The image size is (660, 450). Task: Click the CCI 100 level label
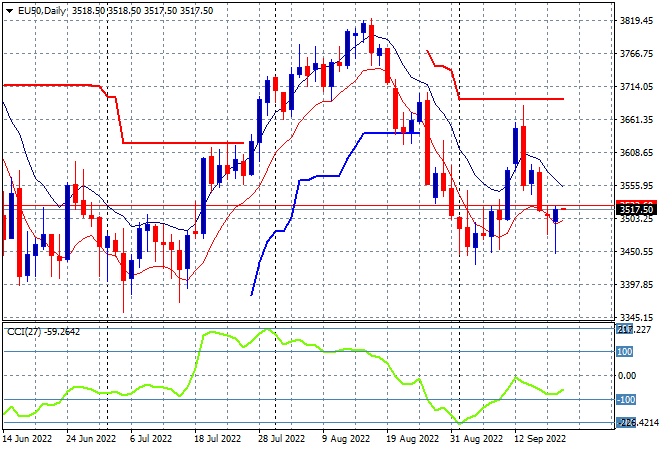click(625, 351)
